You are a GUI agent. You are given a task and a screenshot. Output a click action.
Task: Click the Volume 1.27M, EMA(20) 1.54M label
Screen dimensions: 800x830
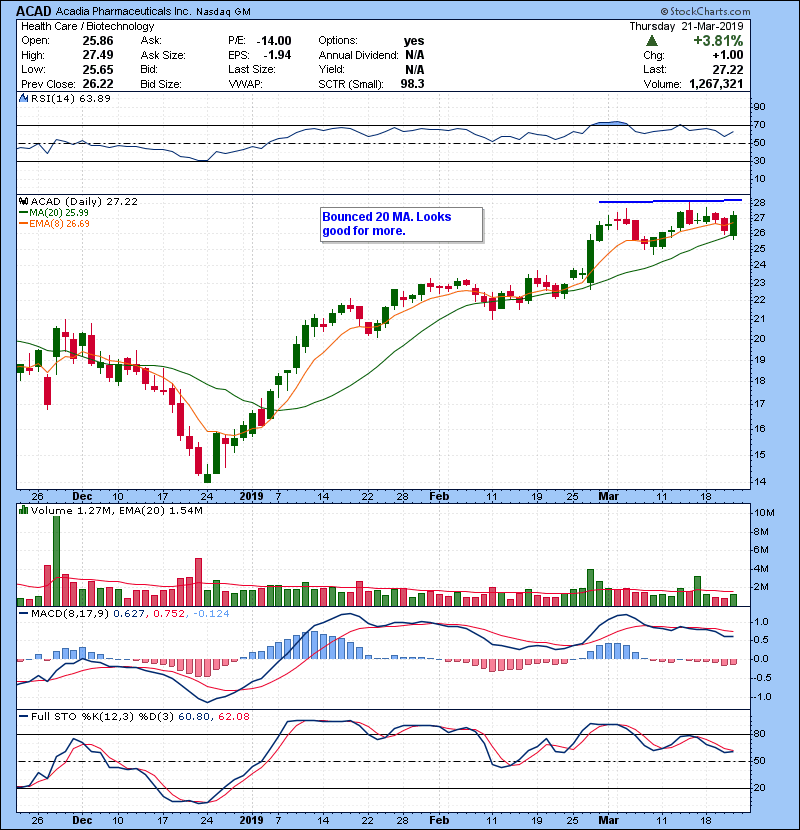click(x=116, y=511)
